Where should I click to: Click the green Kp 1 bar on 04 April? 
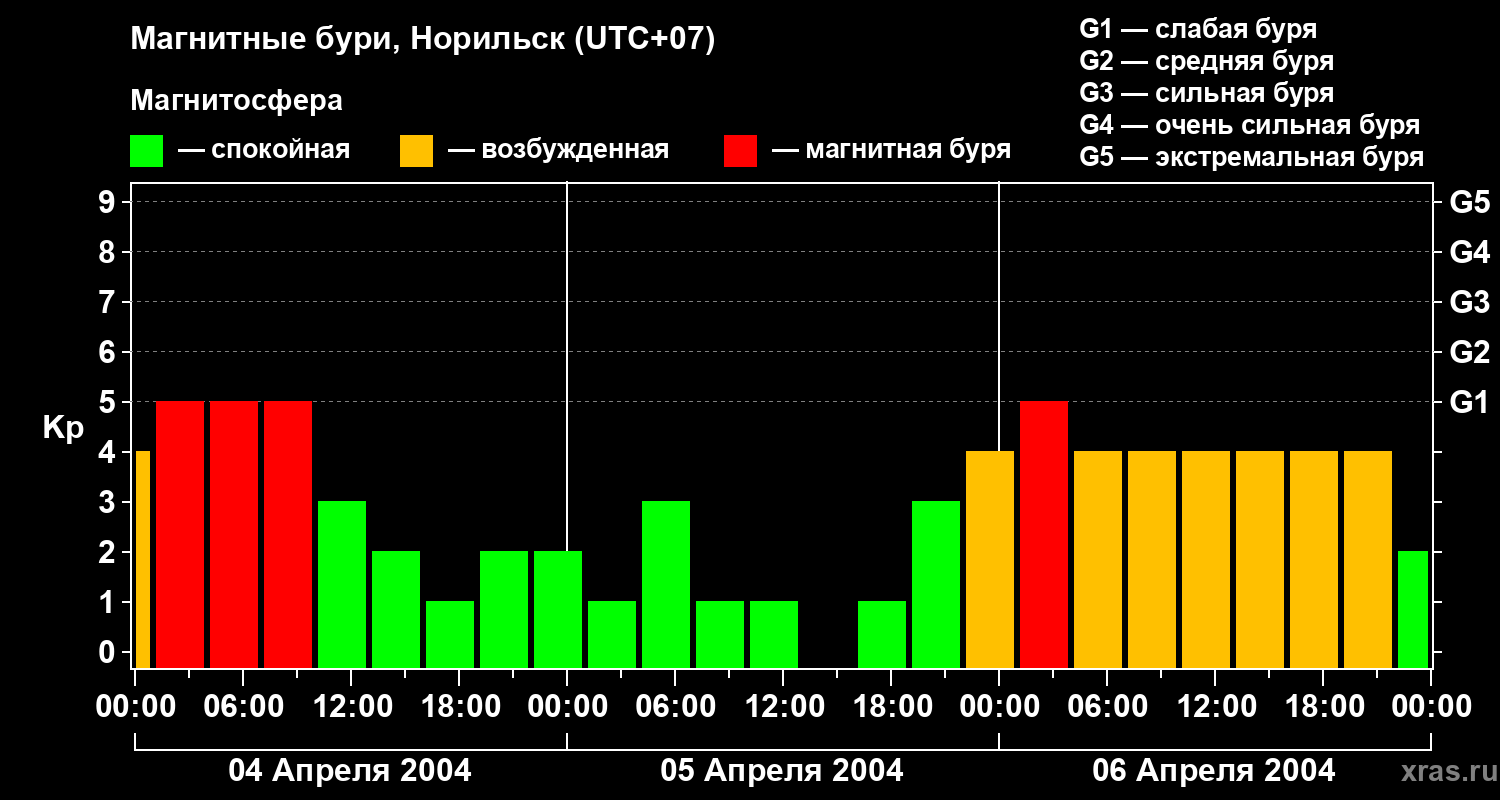(x=450, y=635)
